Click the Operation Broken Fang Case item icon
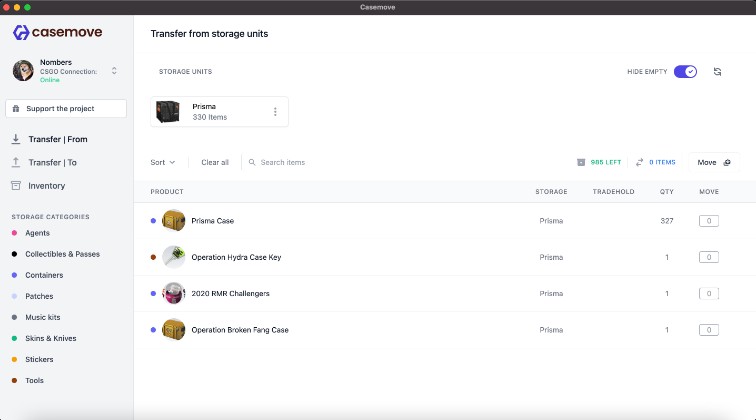This screenshot has height=420, width=756. tap(174, 330)
